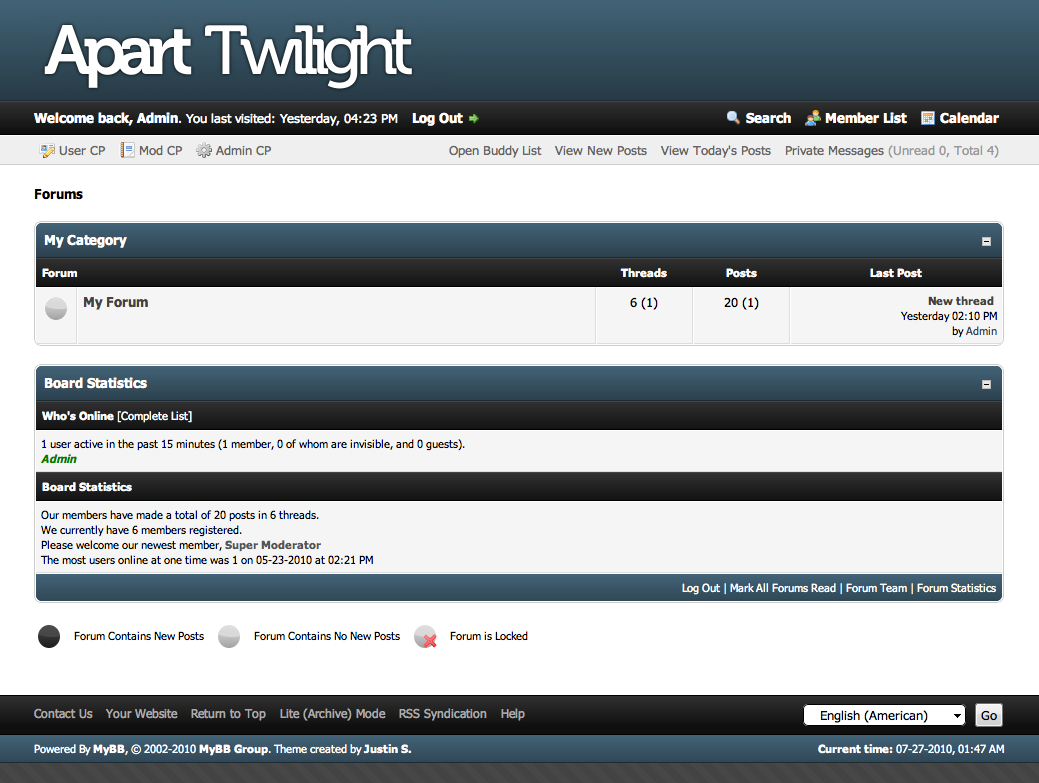Screen dimensions: 1039x783
Task: Open Admin CP
Action: click(243, 150)
